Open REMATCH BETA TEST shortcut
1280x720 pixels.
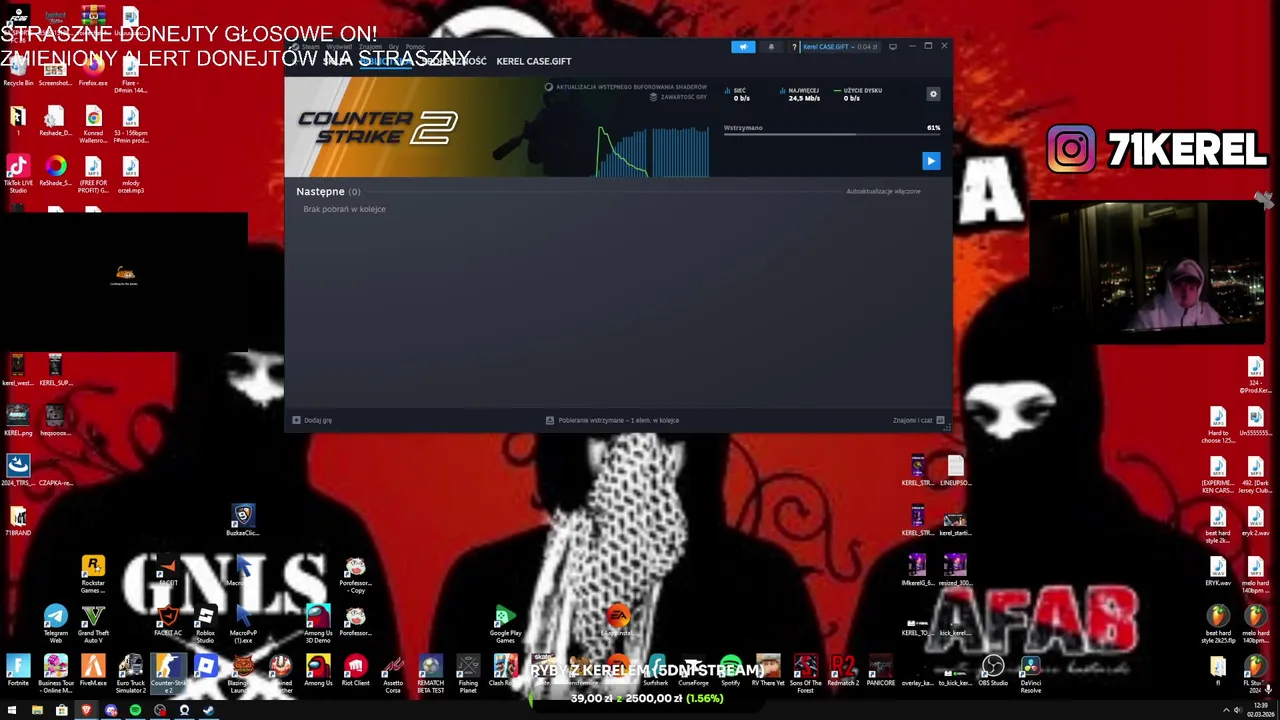coord(430,673)
